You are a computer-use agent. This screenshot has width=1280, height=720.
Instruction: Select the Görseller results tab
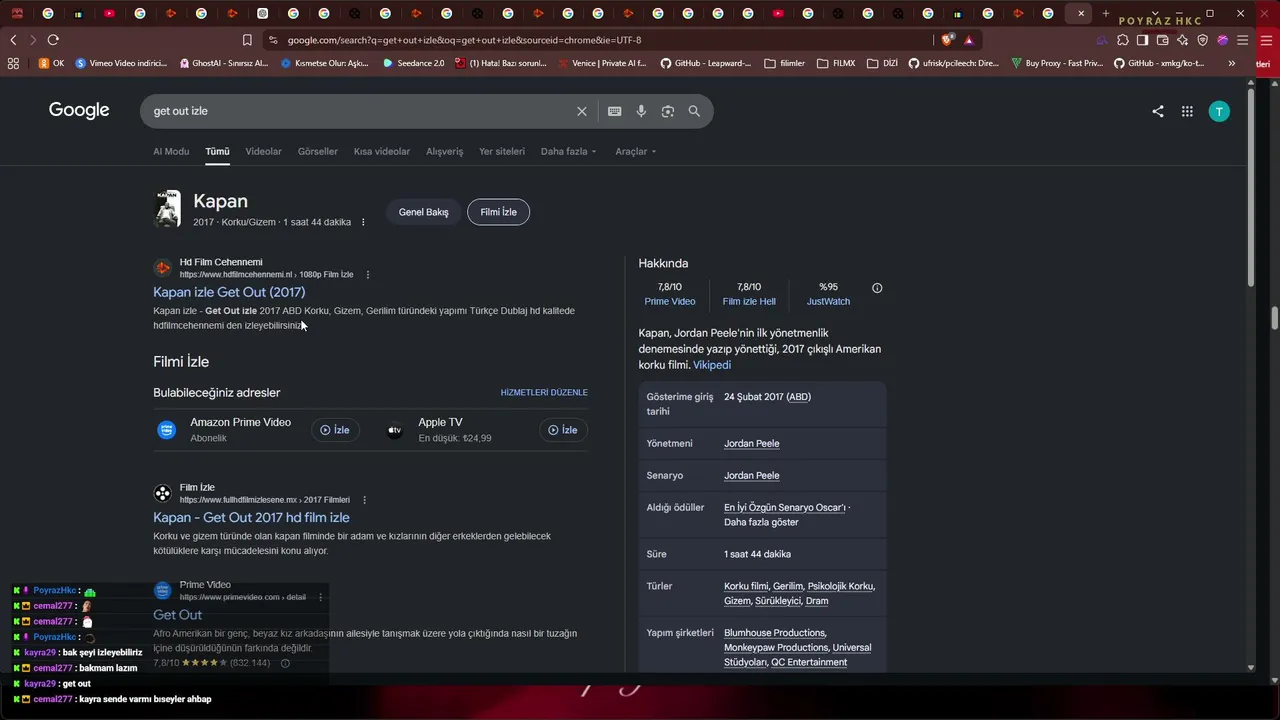(x=318, y=152)
